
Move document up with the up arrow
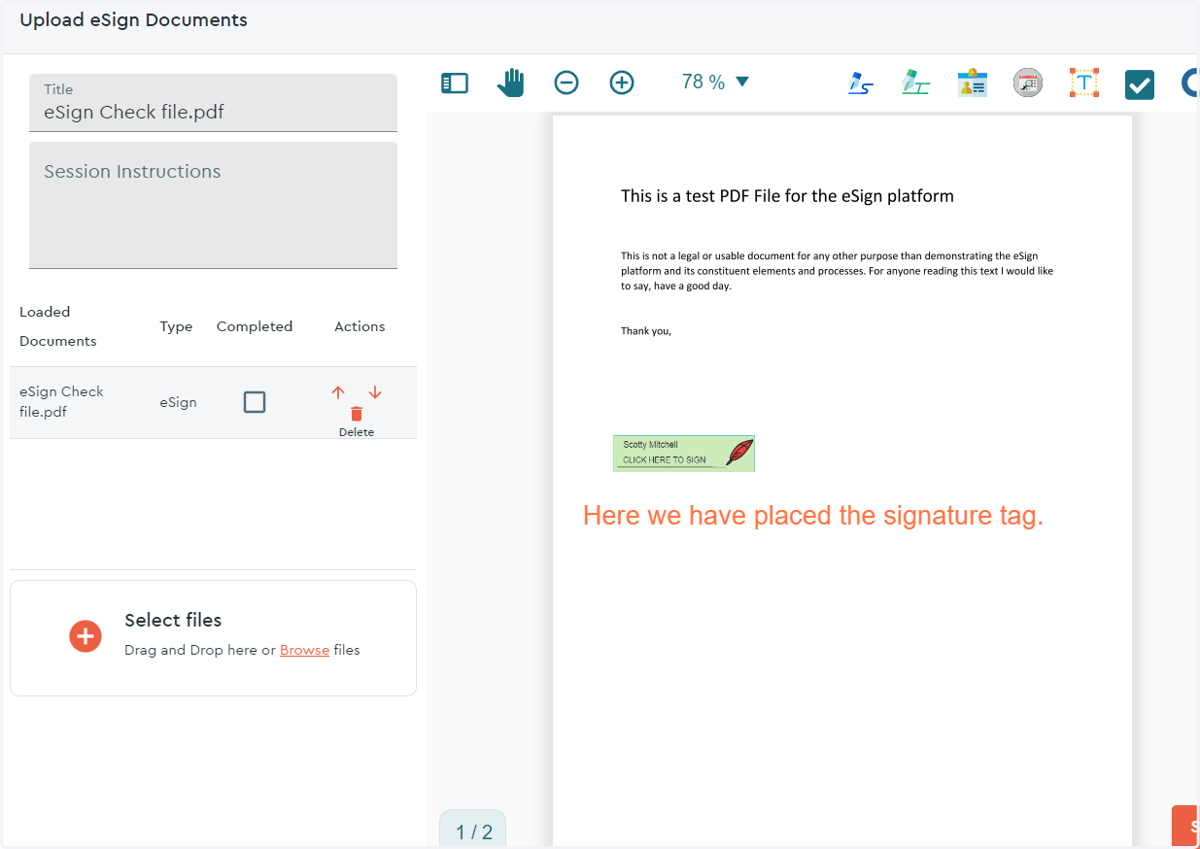click(x=338, y=392)
